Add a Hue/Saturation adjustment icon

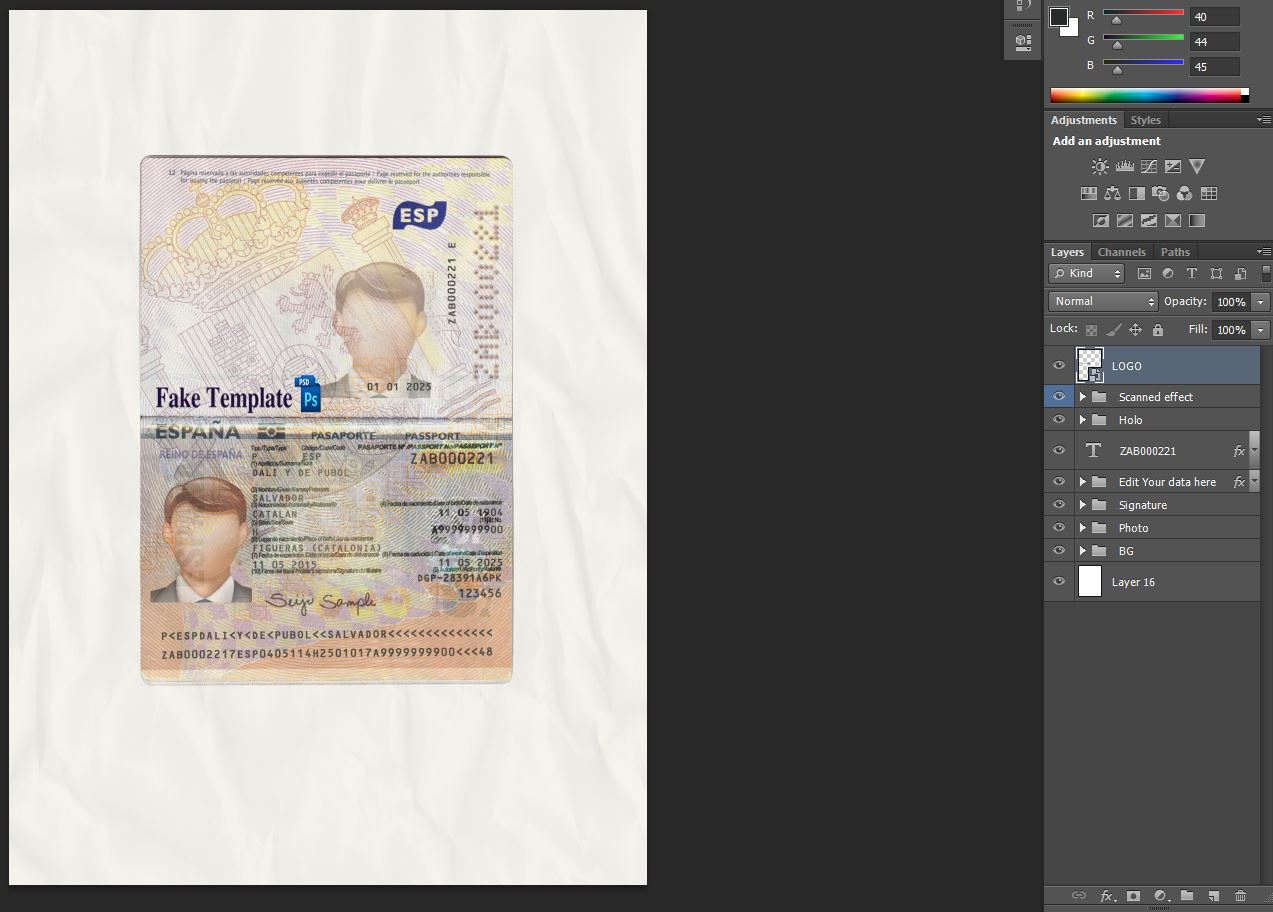[1089, 193]
